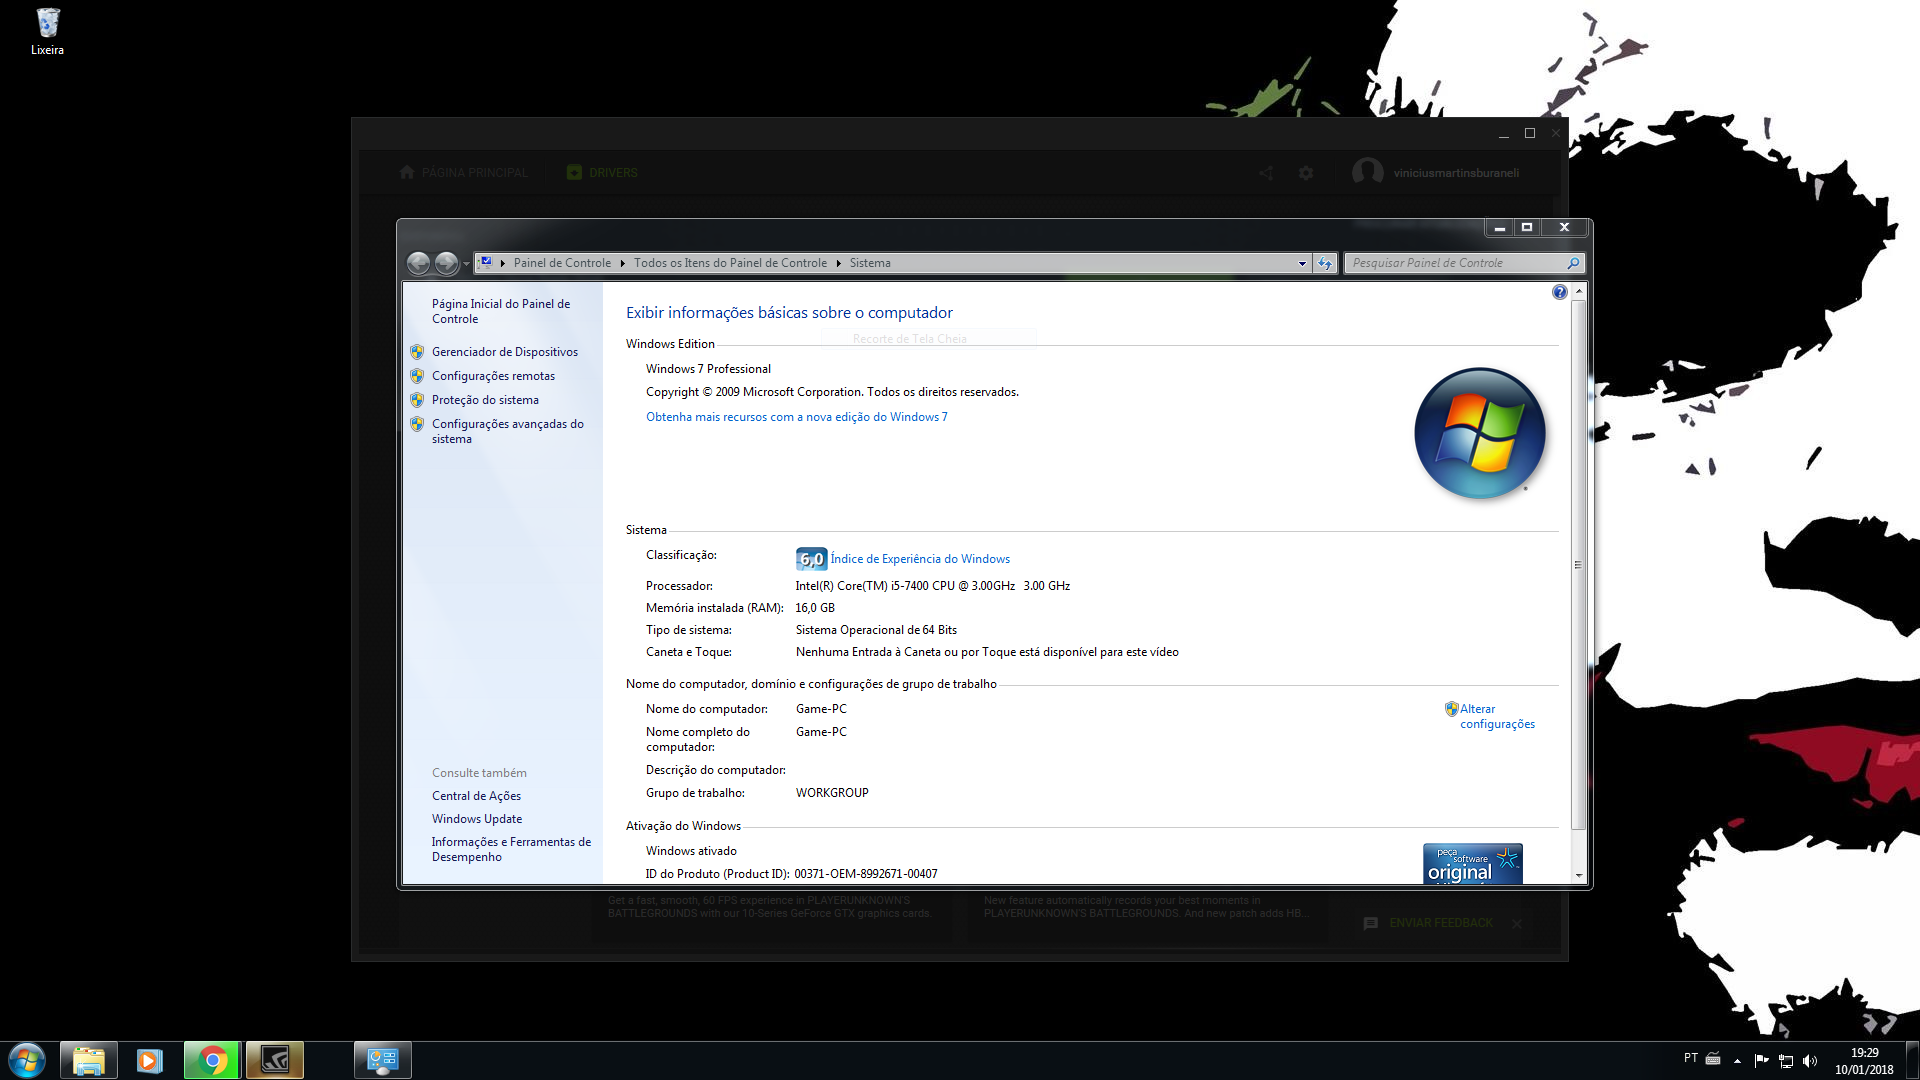The image size is (1920, 1080).
Task: Open the Lixeira recycle bin icon
Action: pos(47,32)
